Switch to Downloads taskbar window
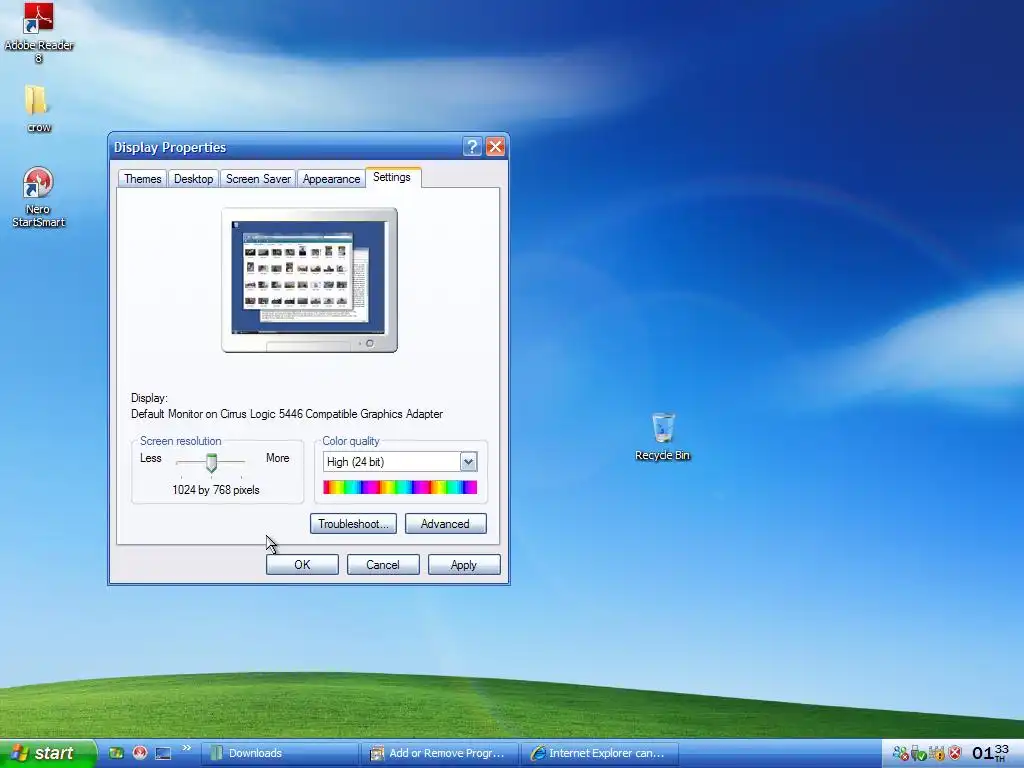The image size is (1024, 768). (279, 753)
